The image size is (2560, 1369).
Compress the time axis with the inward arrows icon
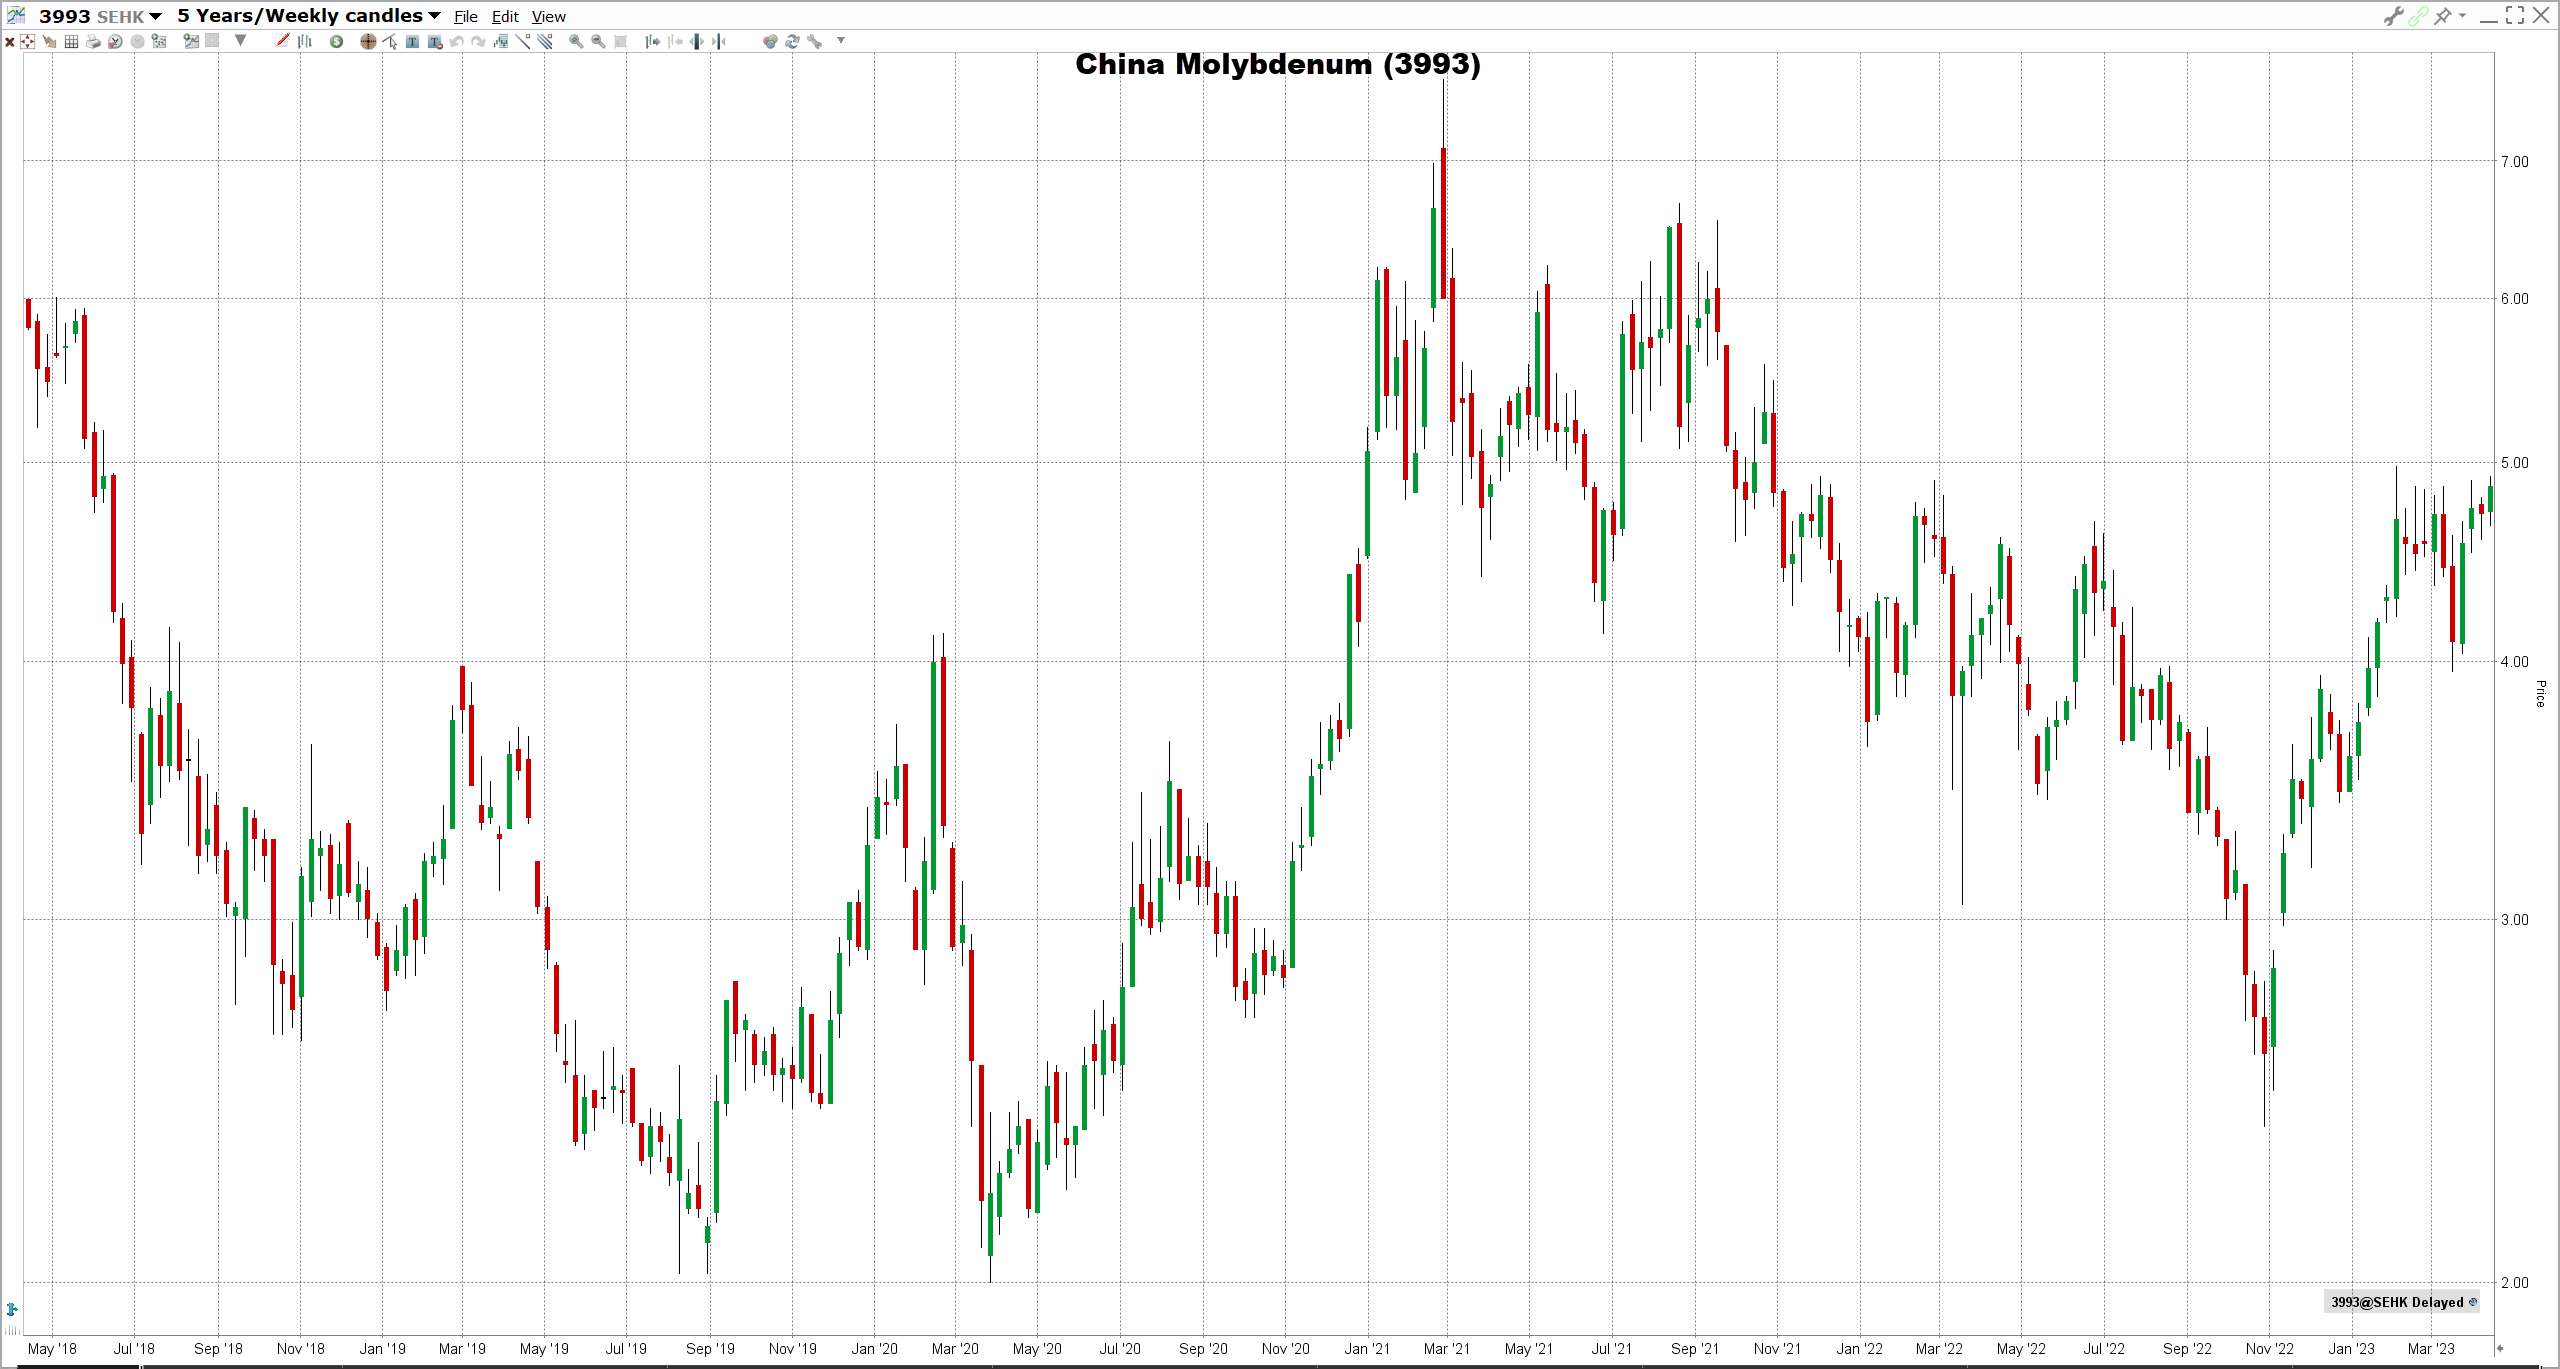tap(718, 41)
